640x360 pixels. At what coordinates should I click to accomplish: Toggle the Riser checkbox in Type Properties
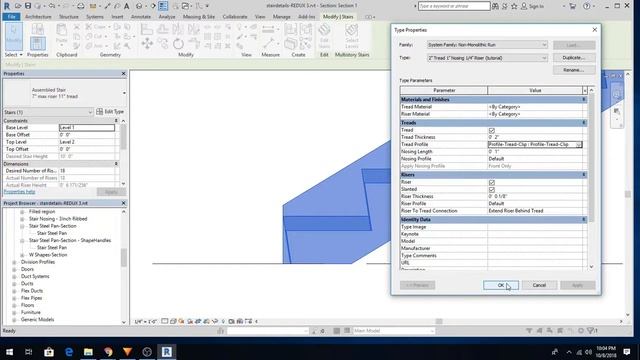491,182
